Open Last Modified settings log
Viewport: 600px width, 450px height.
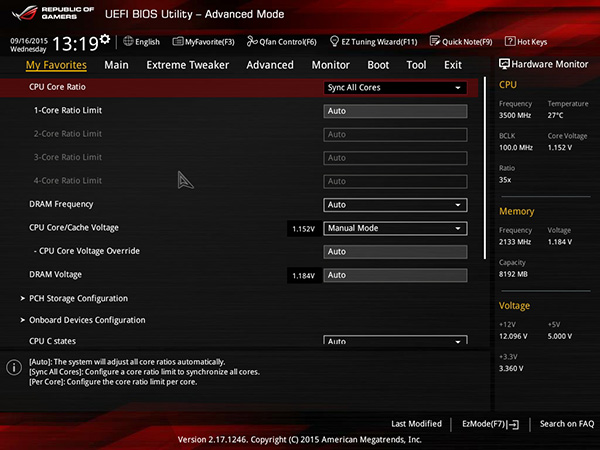(x=416, y=424)
